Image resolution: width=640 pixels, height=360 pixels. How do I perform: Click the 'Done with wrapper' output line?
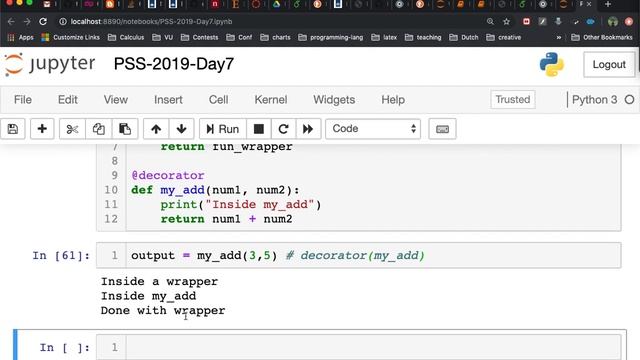[163, 311]
